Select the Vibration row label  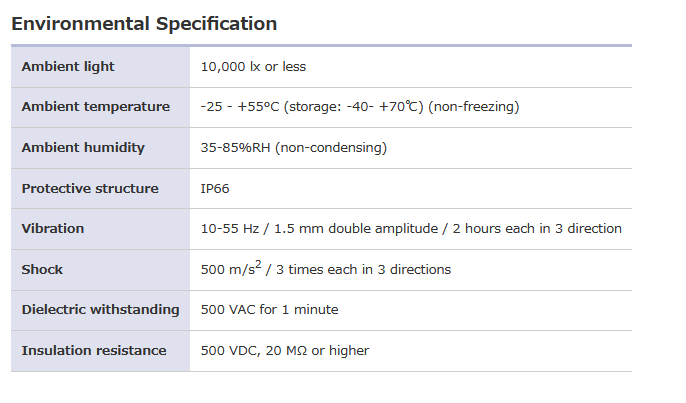click(53, 229)
